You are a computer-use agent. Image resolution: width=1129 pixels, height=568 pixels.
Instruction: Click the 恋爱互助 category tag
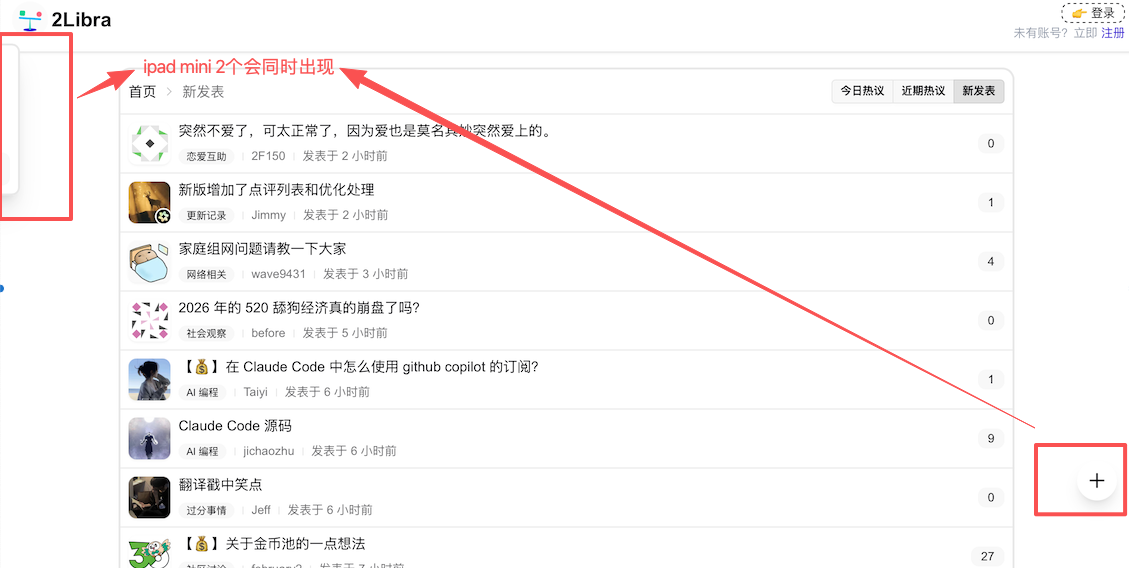[x=207, y=157]
